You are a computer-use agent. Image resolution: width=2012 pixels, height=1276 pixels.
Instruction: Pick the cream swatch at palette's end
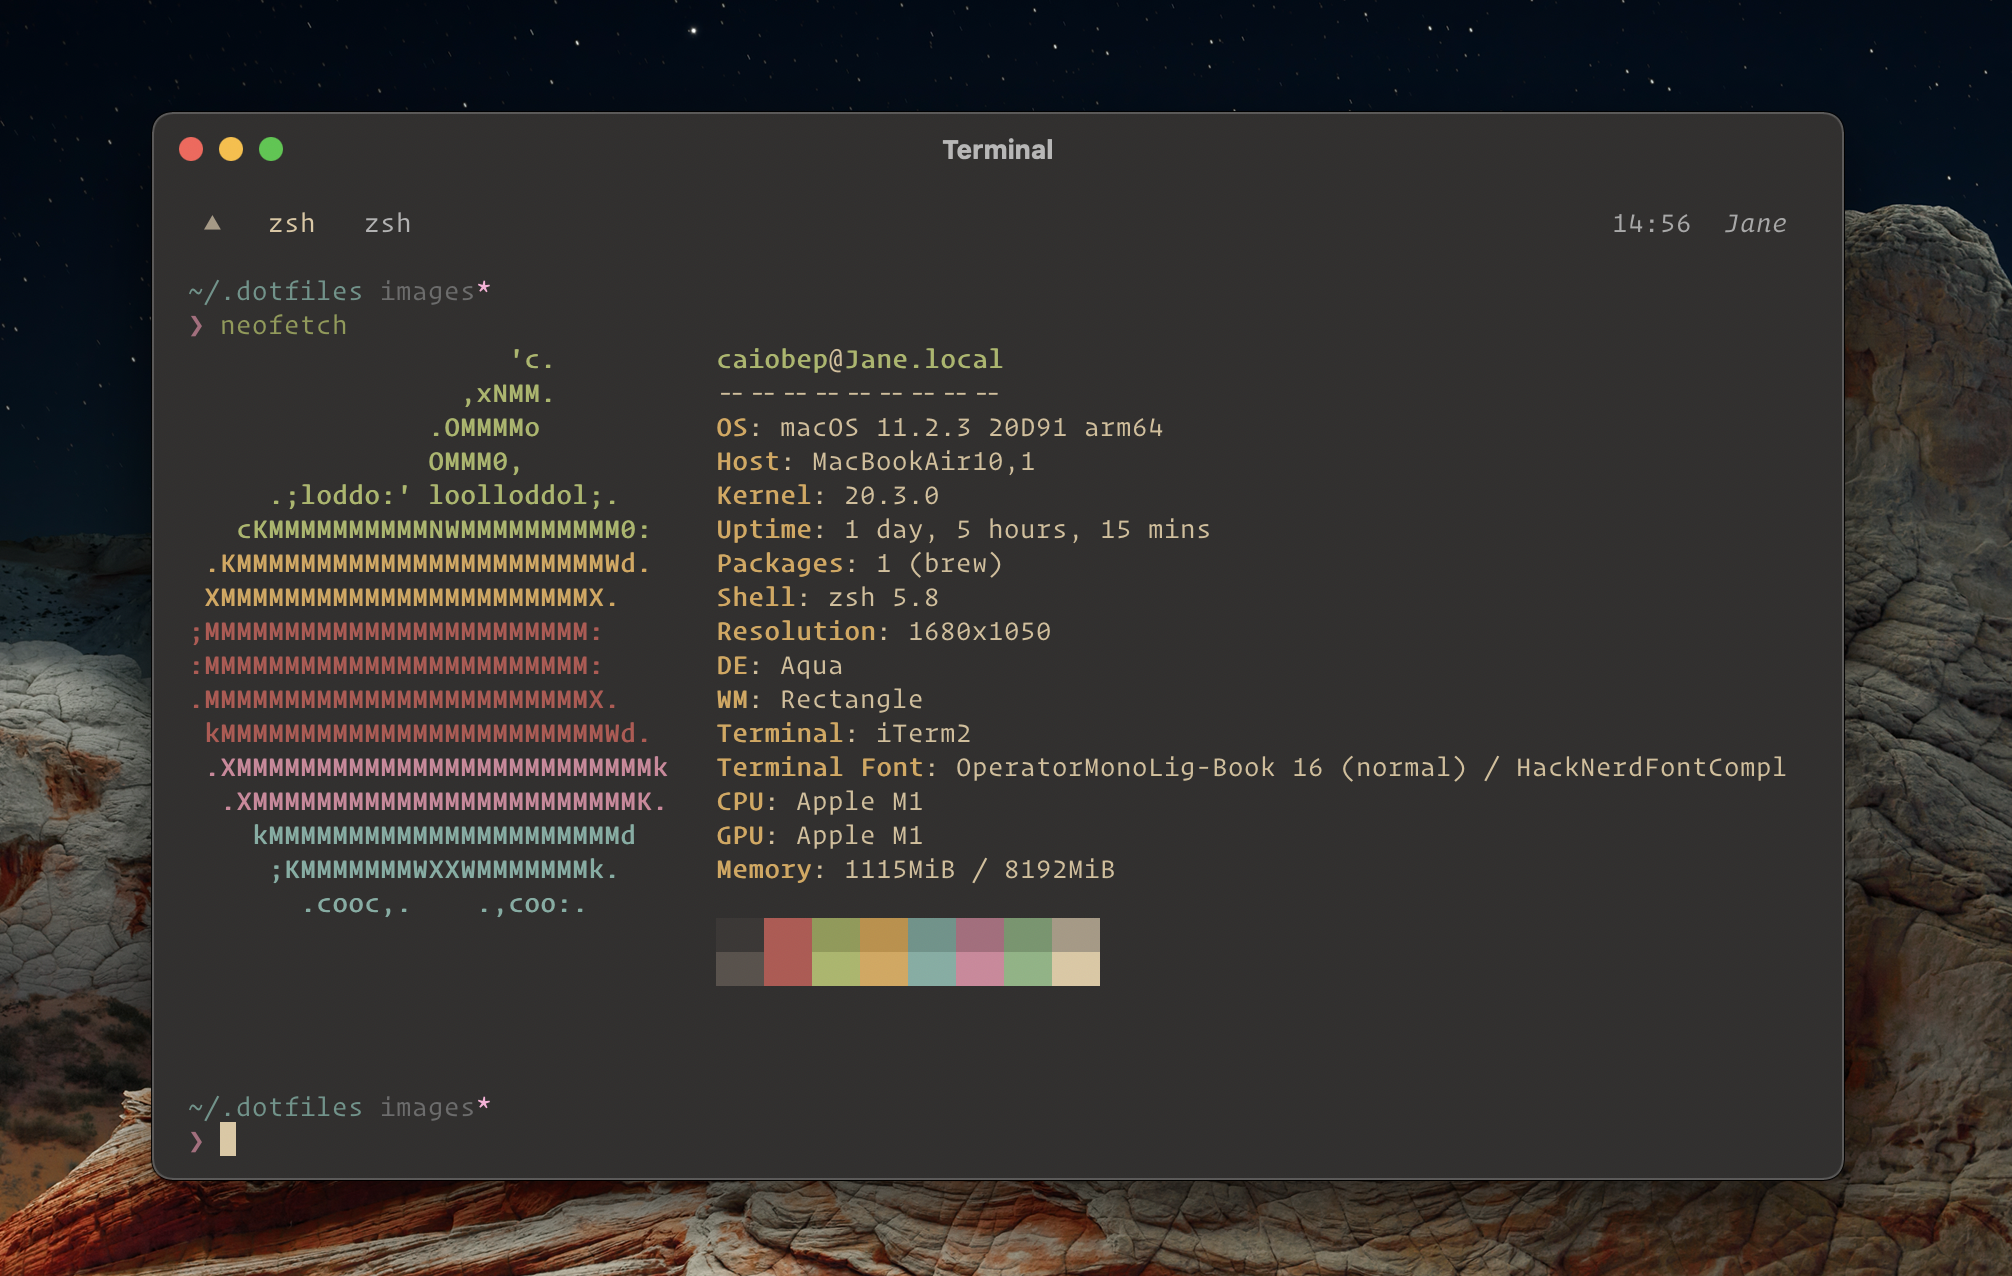(1075, 969)
